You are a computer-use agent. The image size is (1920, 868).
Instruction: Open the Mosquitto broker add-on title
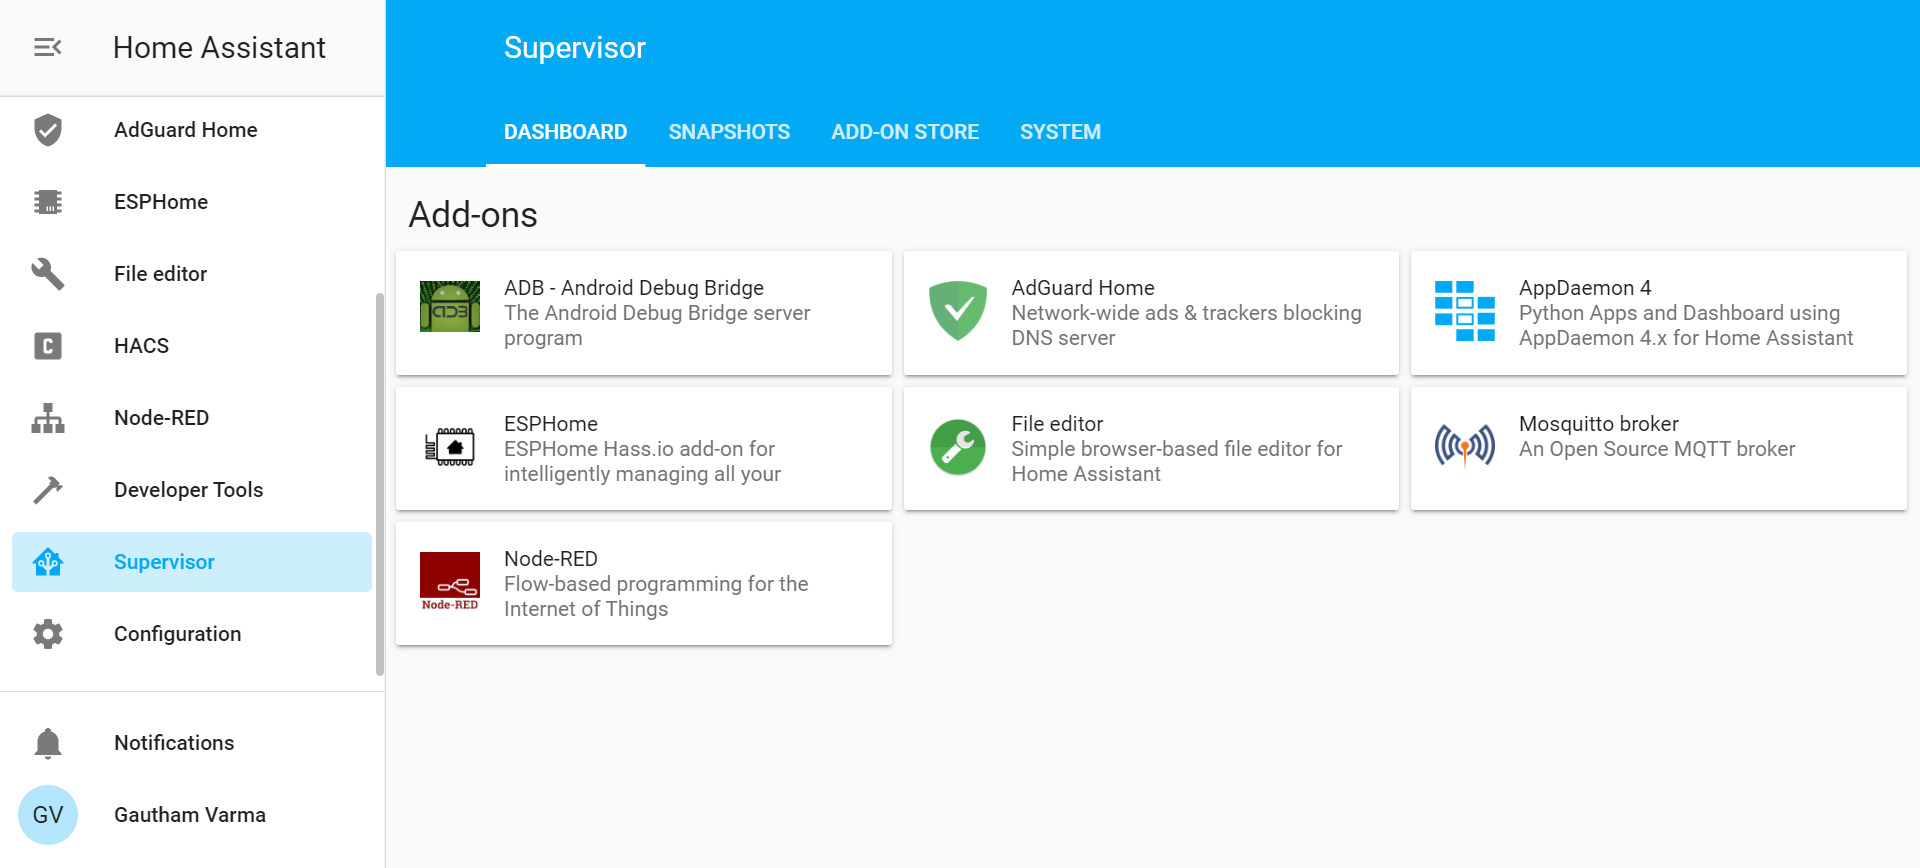point(1599,424)
